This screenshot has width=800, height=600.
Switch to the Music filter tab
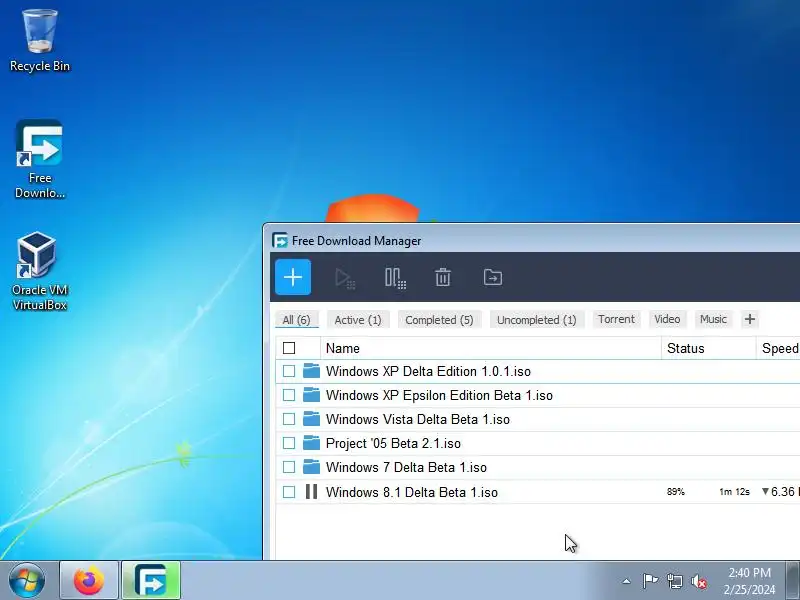tap(713, 319)
